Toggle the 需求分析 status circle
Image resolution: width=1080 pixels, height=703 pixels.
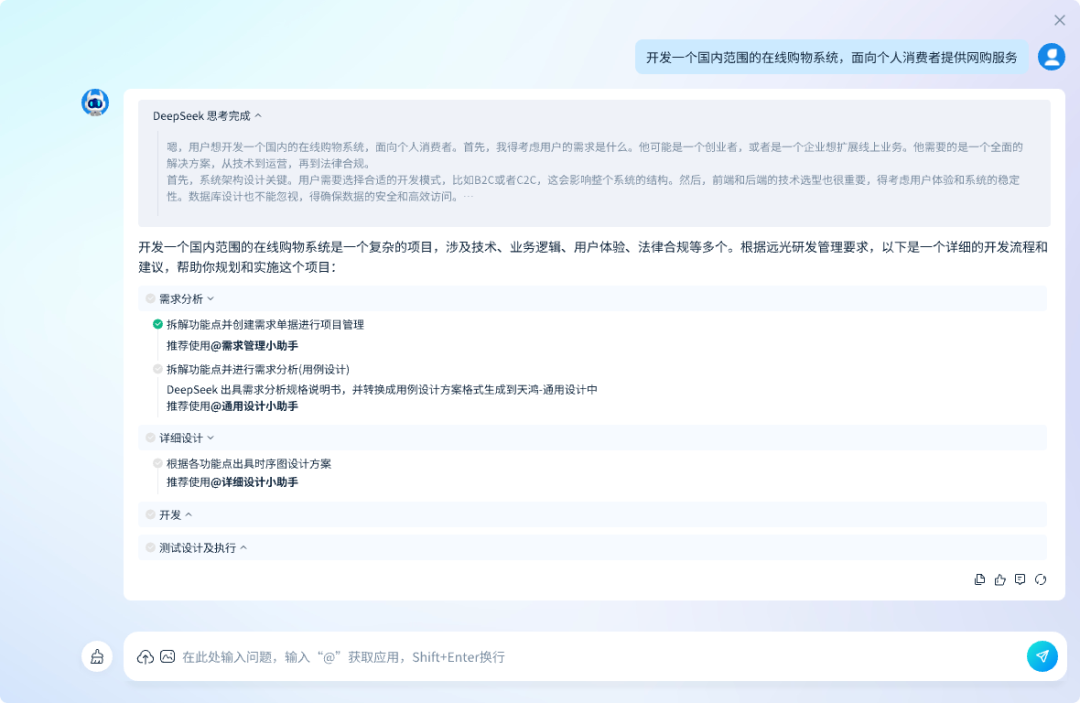[x=148, y=298]
